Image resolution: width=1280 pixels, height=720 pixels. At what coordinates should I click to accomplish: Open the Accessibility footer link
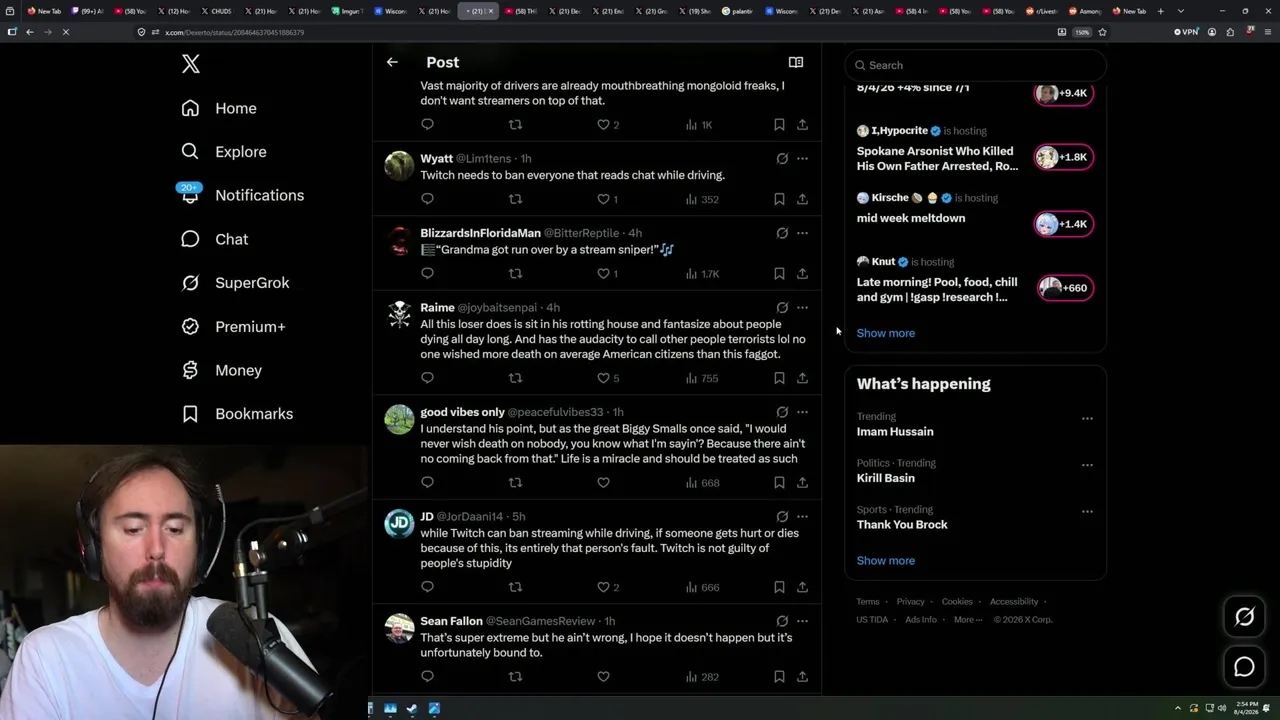pyautogui.click(x=1014, y=602)
